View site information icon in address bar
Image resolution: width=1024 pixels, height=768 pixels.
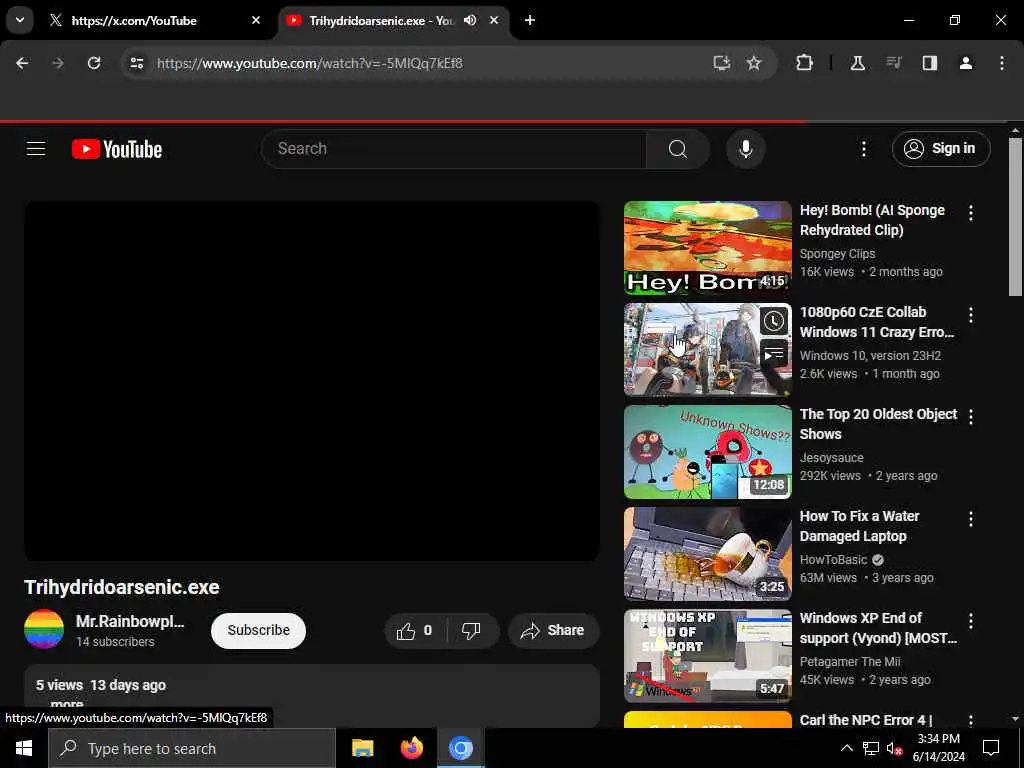pos(136,63)
